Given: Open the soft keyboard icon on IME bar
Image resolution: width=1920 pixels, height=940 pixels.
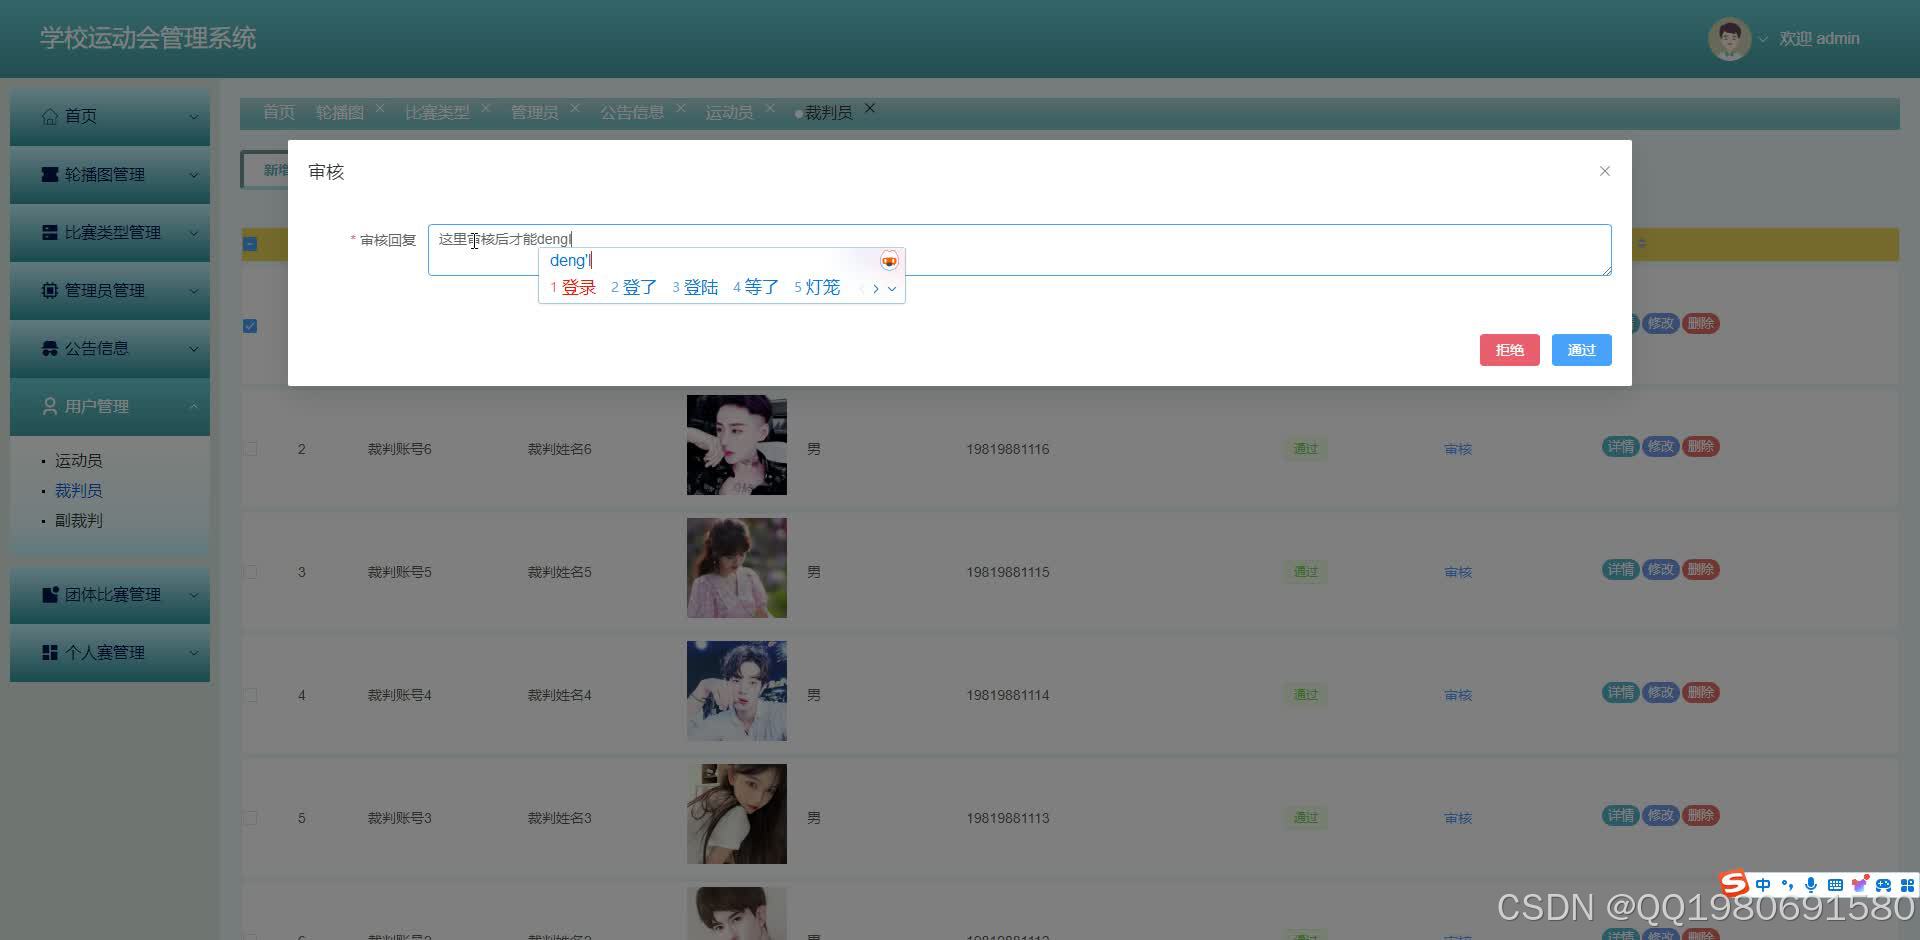Looking at the screenshot, I should click(x=1835, y=885).
